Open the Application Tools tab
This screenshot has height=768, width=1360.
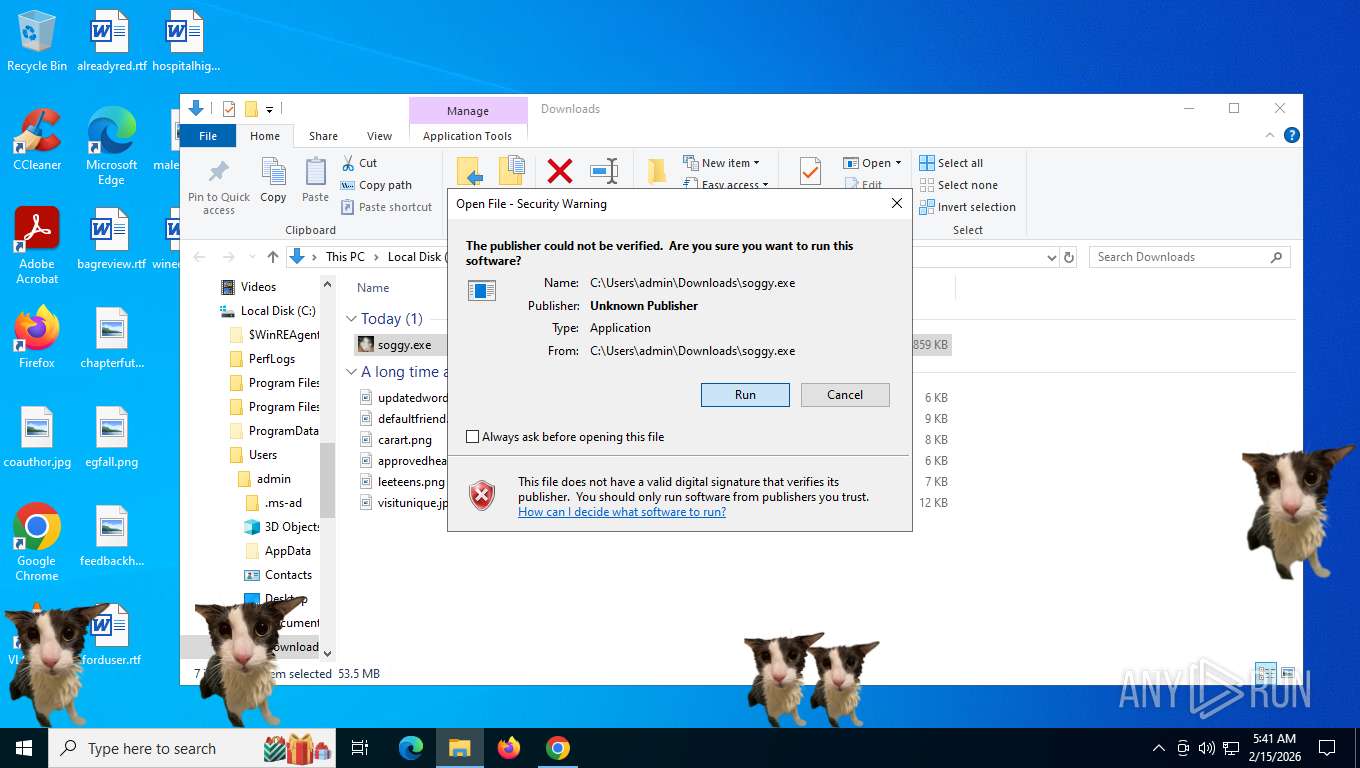click(467, 136)
